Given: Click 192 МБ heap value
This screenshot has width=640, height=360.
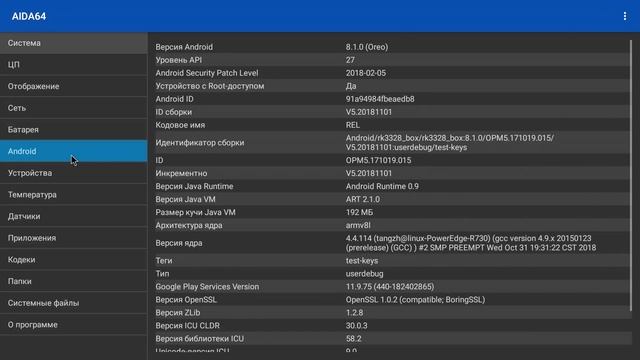Looking at the screenshot, I should [359, 213].
